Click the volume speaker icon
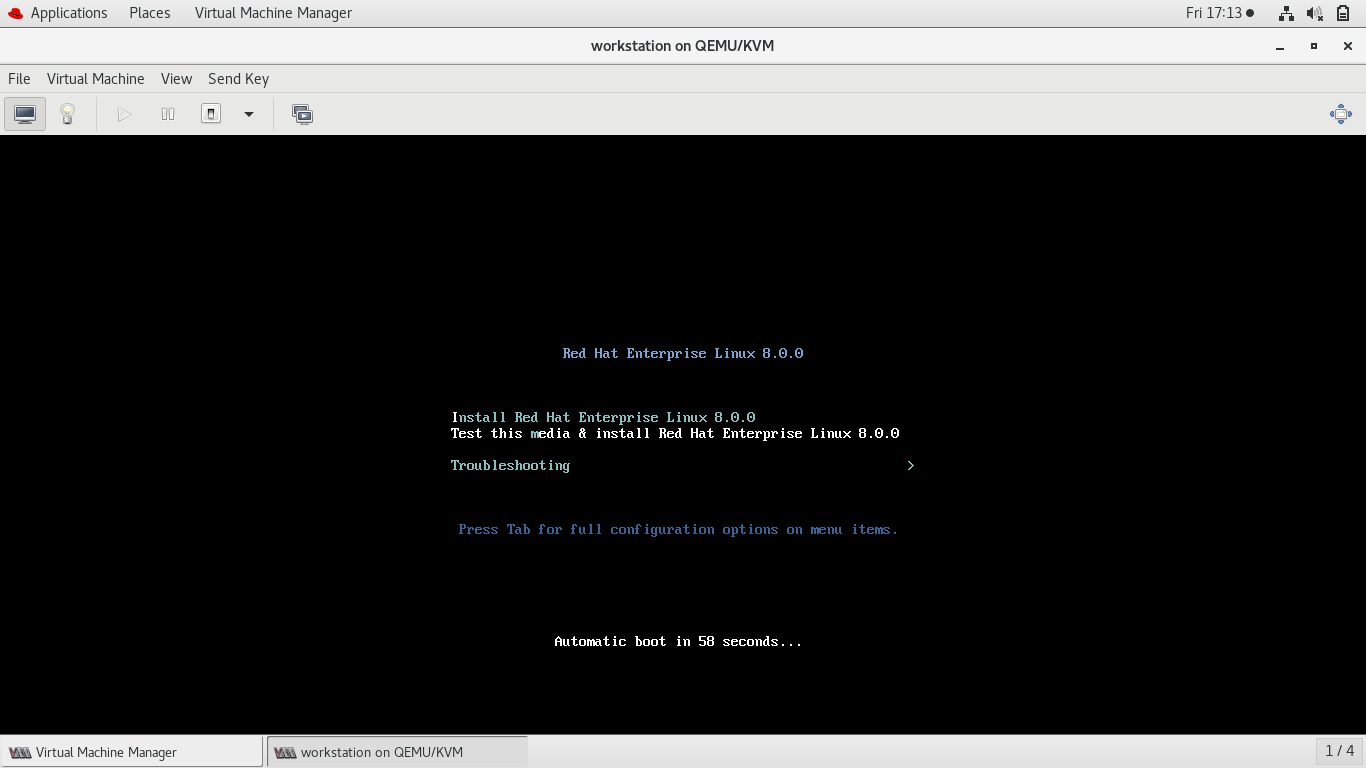1366x768 pixels. tap(1315, 13)
